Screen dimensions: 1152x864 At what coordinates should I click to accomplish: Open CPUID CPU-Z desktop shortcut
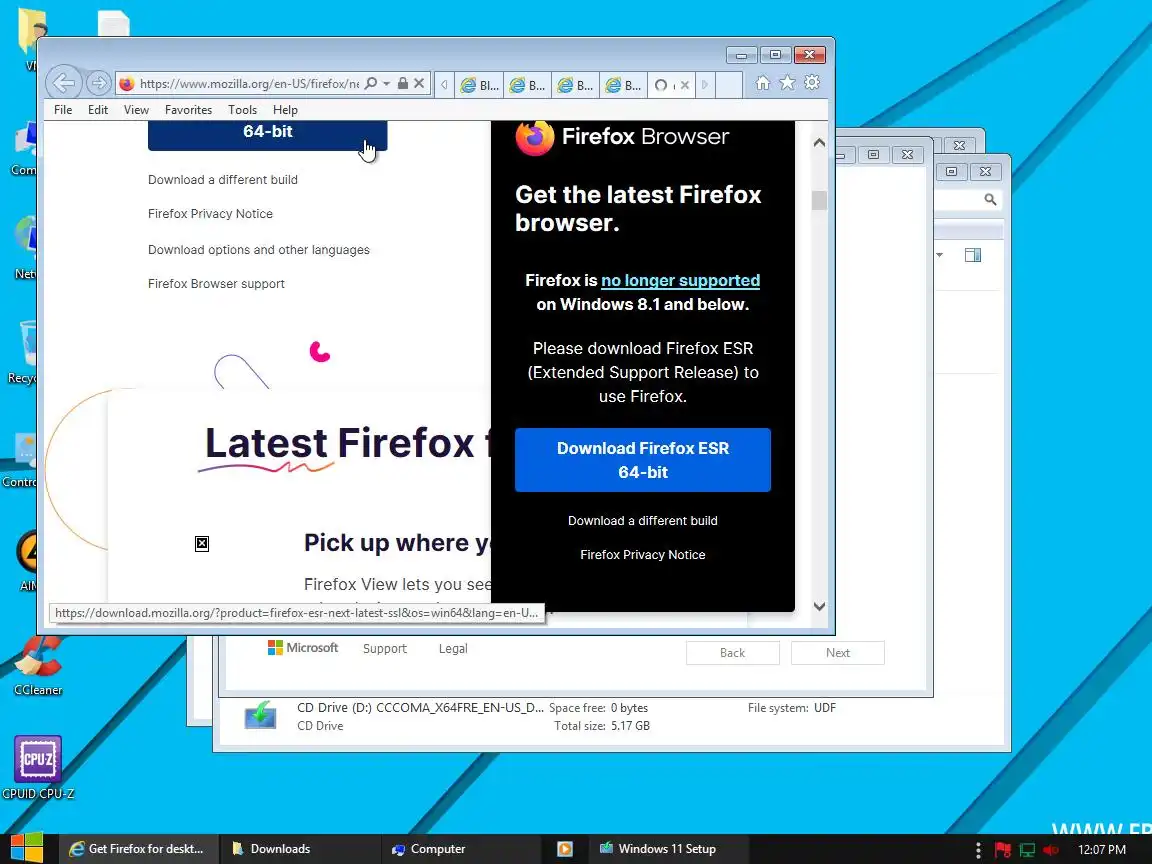38,768
